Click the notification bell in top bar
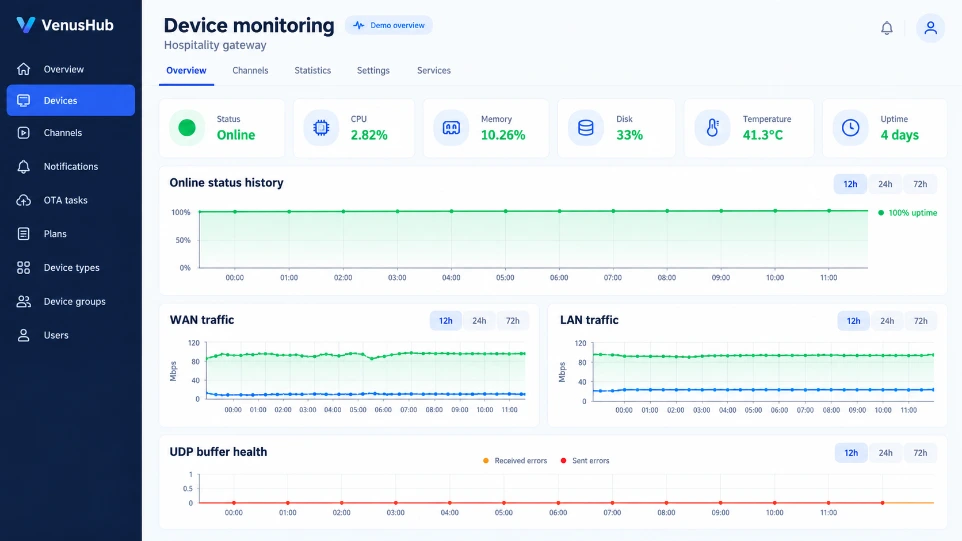Screen dimensions: 962x541 pyautogui.click(x=887, y=28)
